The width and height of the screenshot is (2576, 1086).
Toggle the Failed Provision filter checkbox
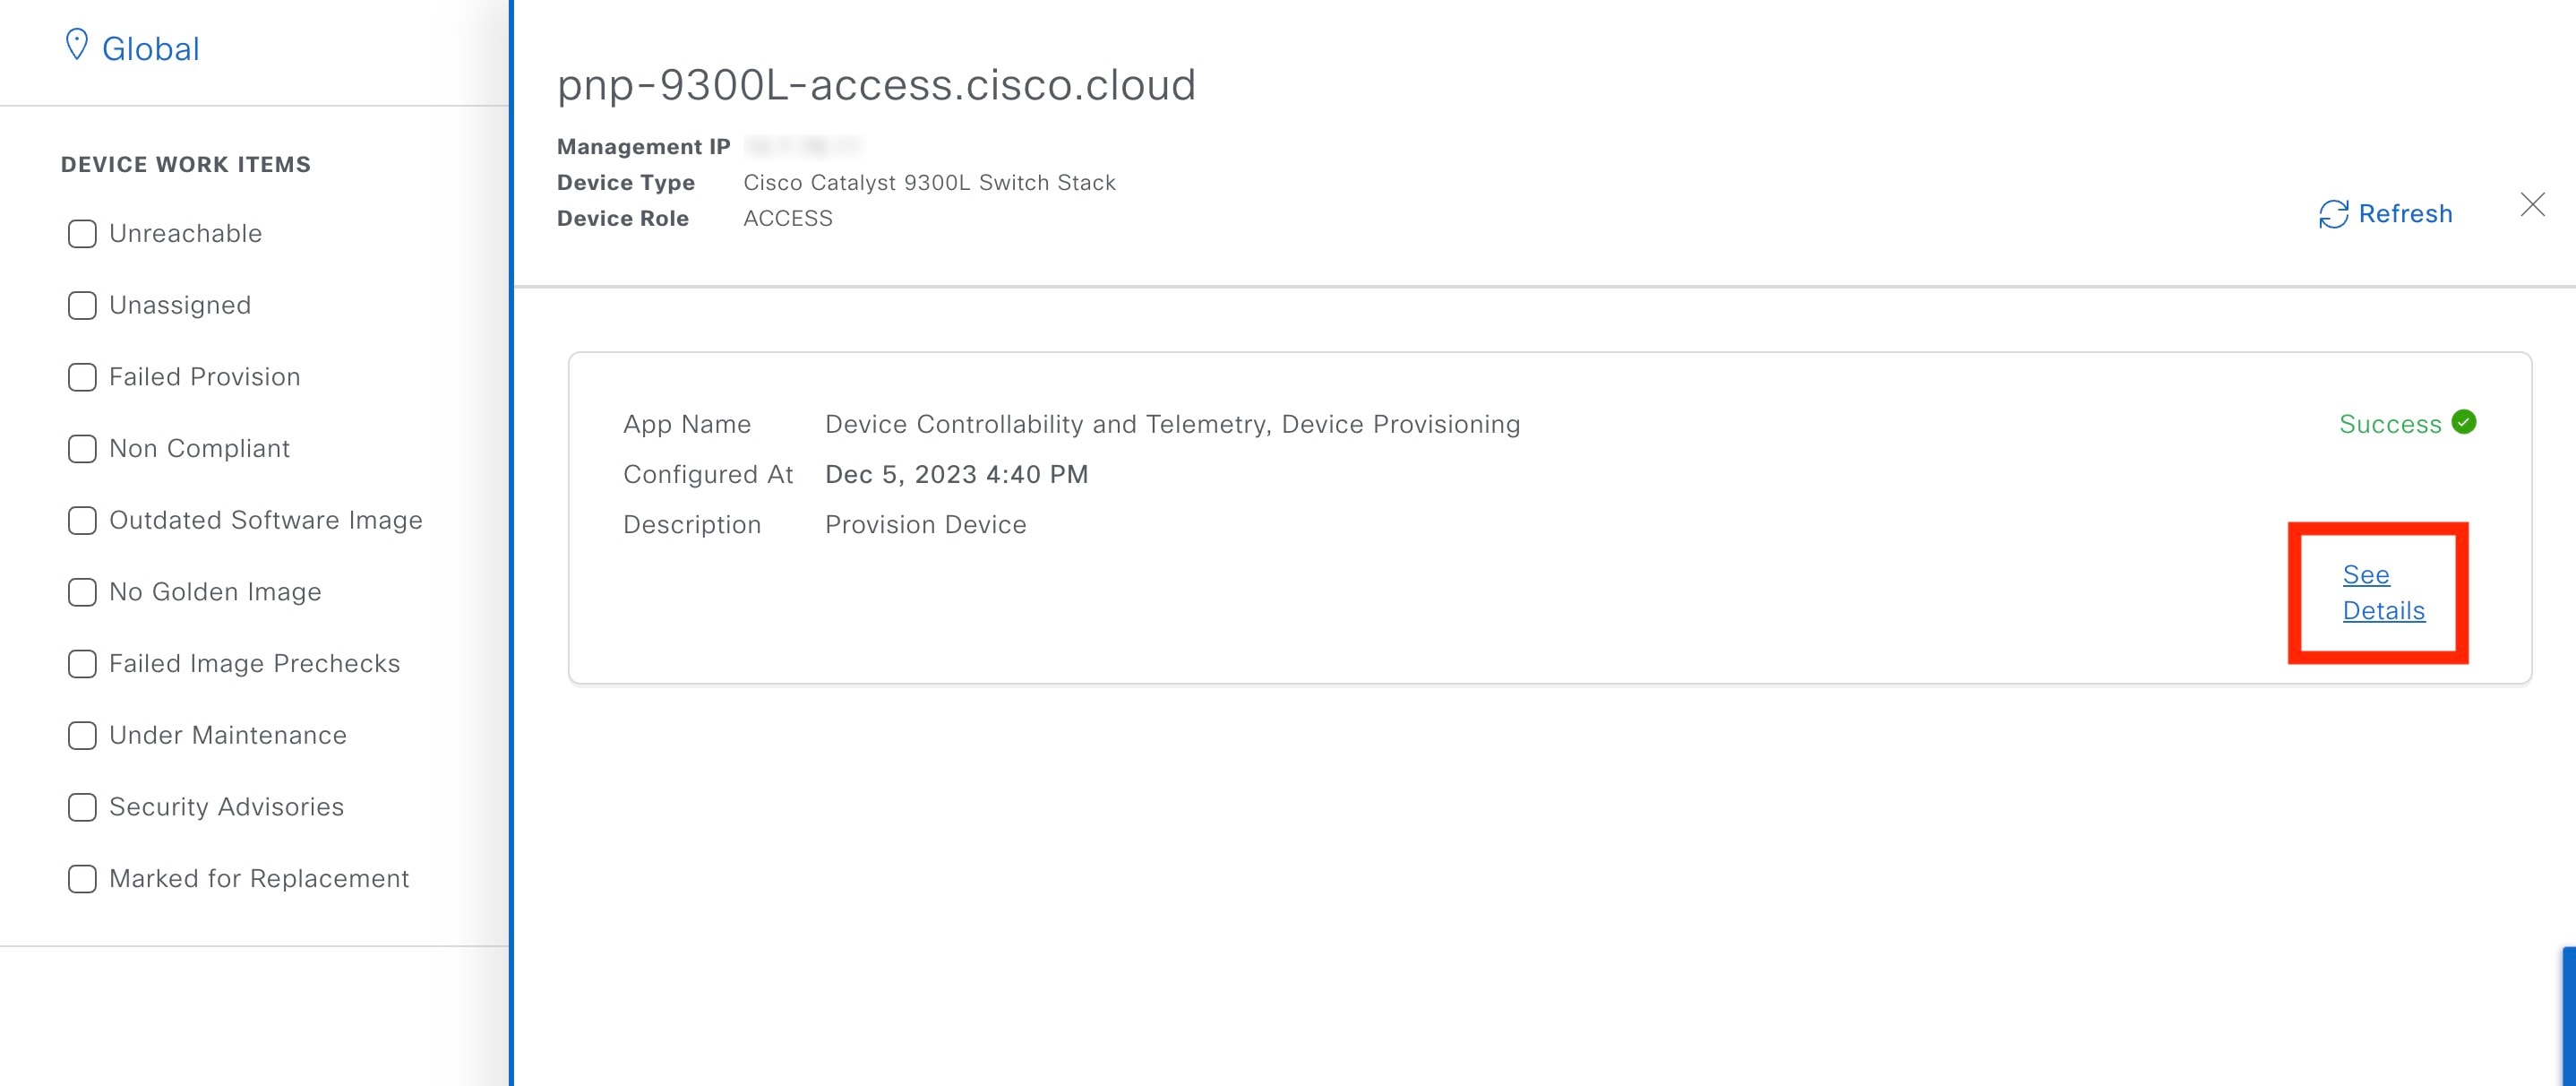click(81, 375)
